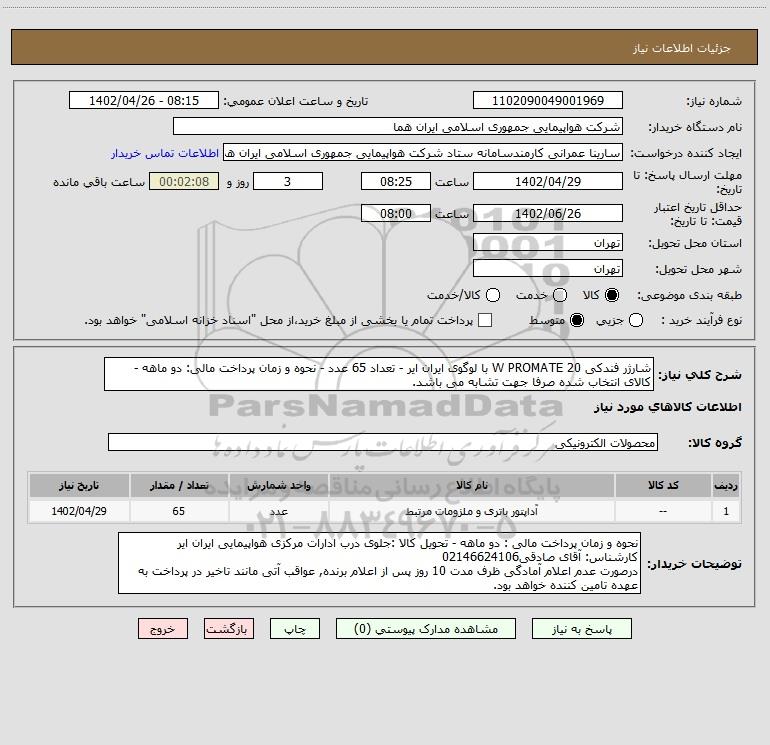Click the request creator field ساربنا عمرانی
Image resolution: width=770 pixels, height=745 pixels.
pos(423,152)
